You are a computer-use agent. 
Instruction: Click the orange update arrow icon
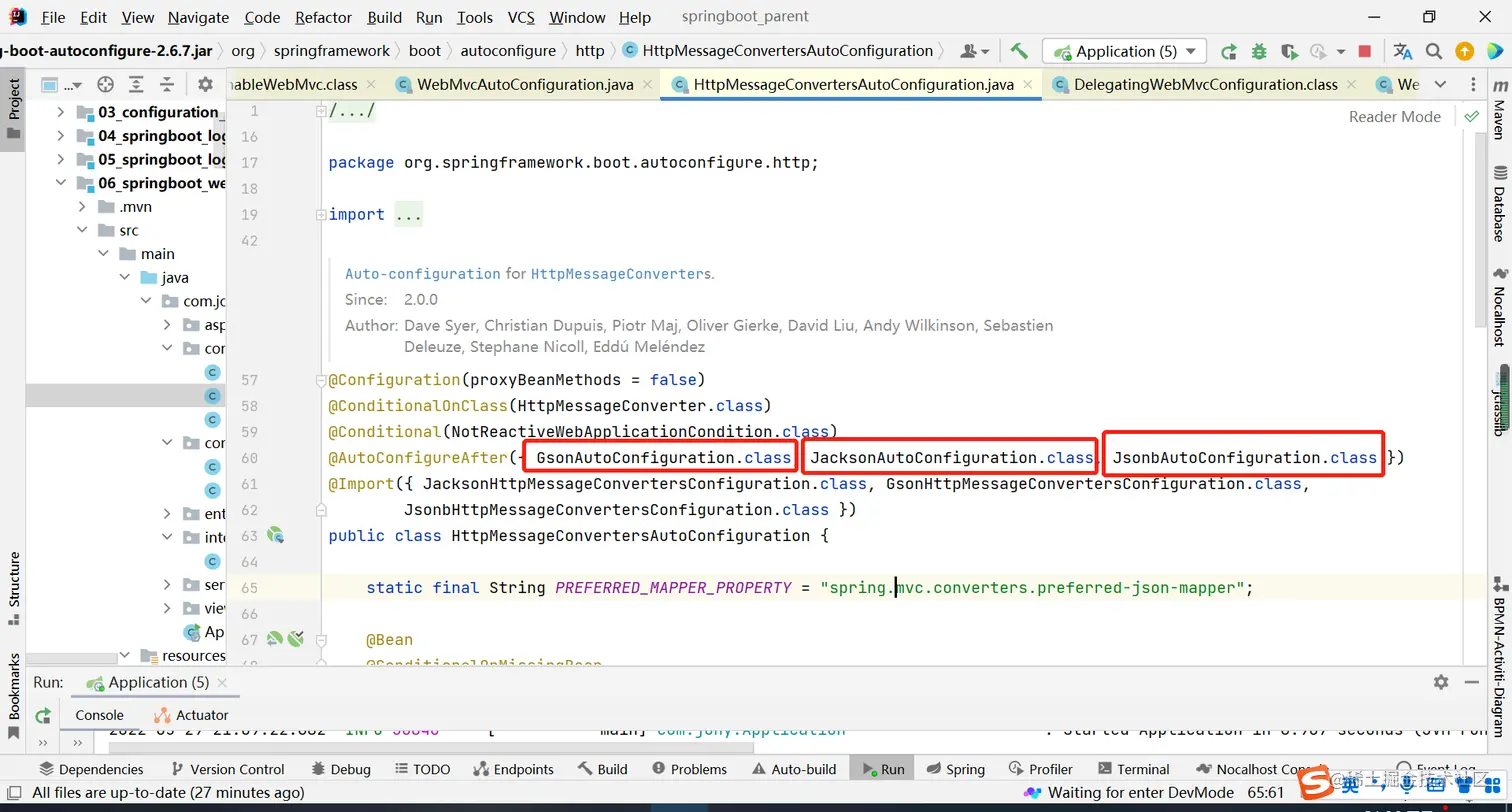click(x=1464, y=51)
